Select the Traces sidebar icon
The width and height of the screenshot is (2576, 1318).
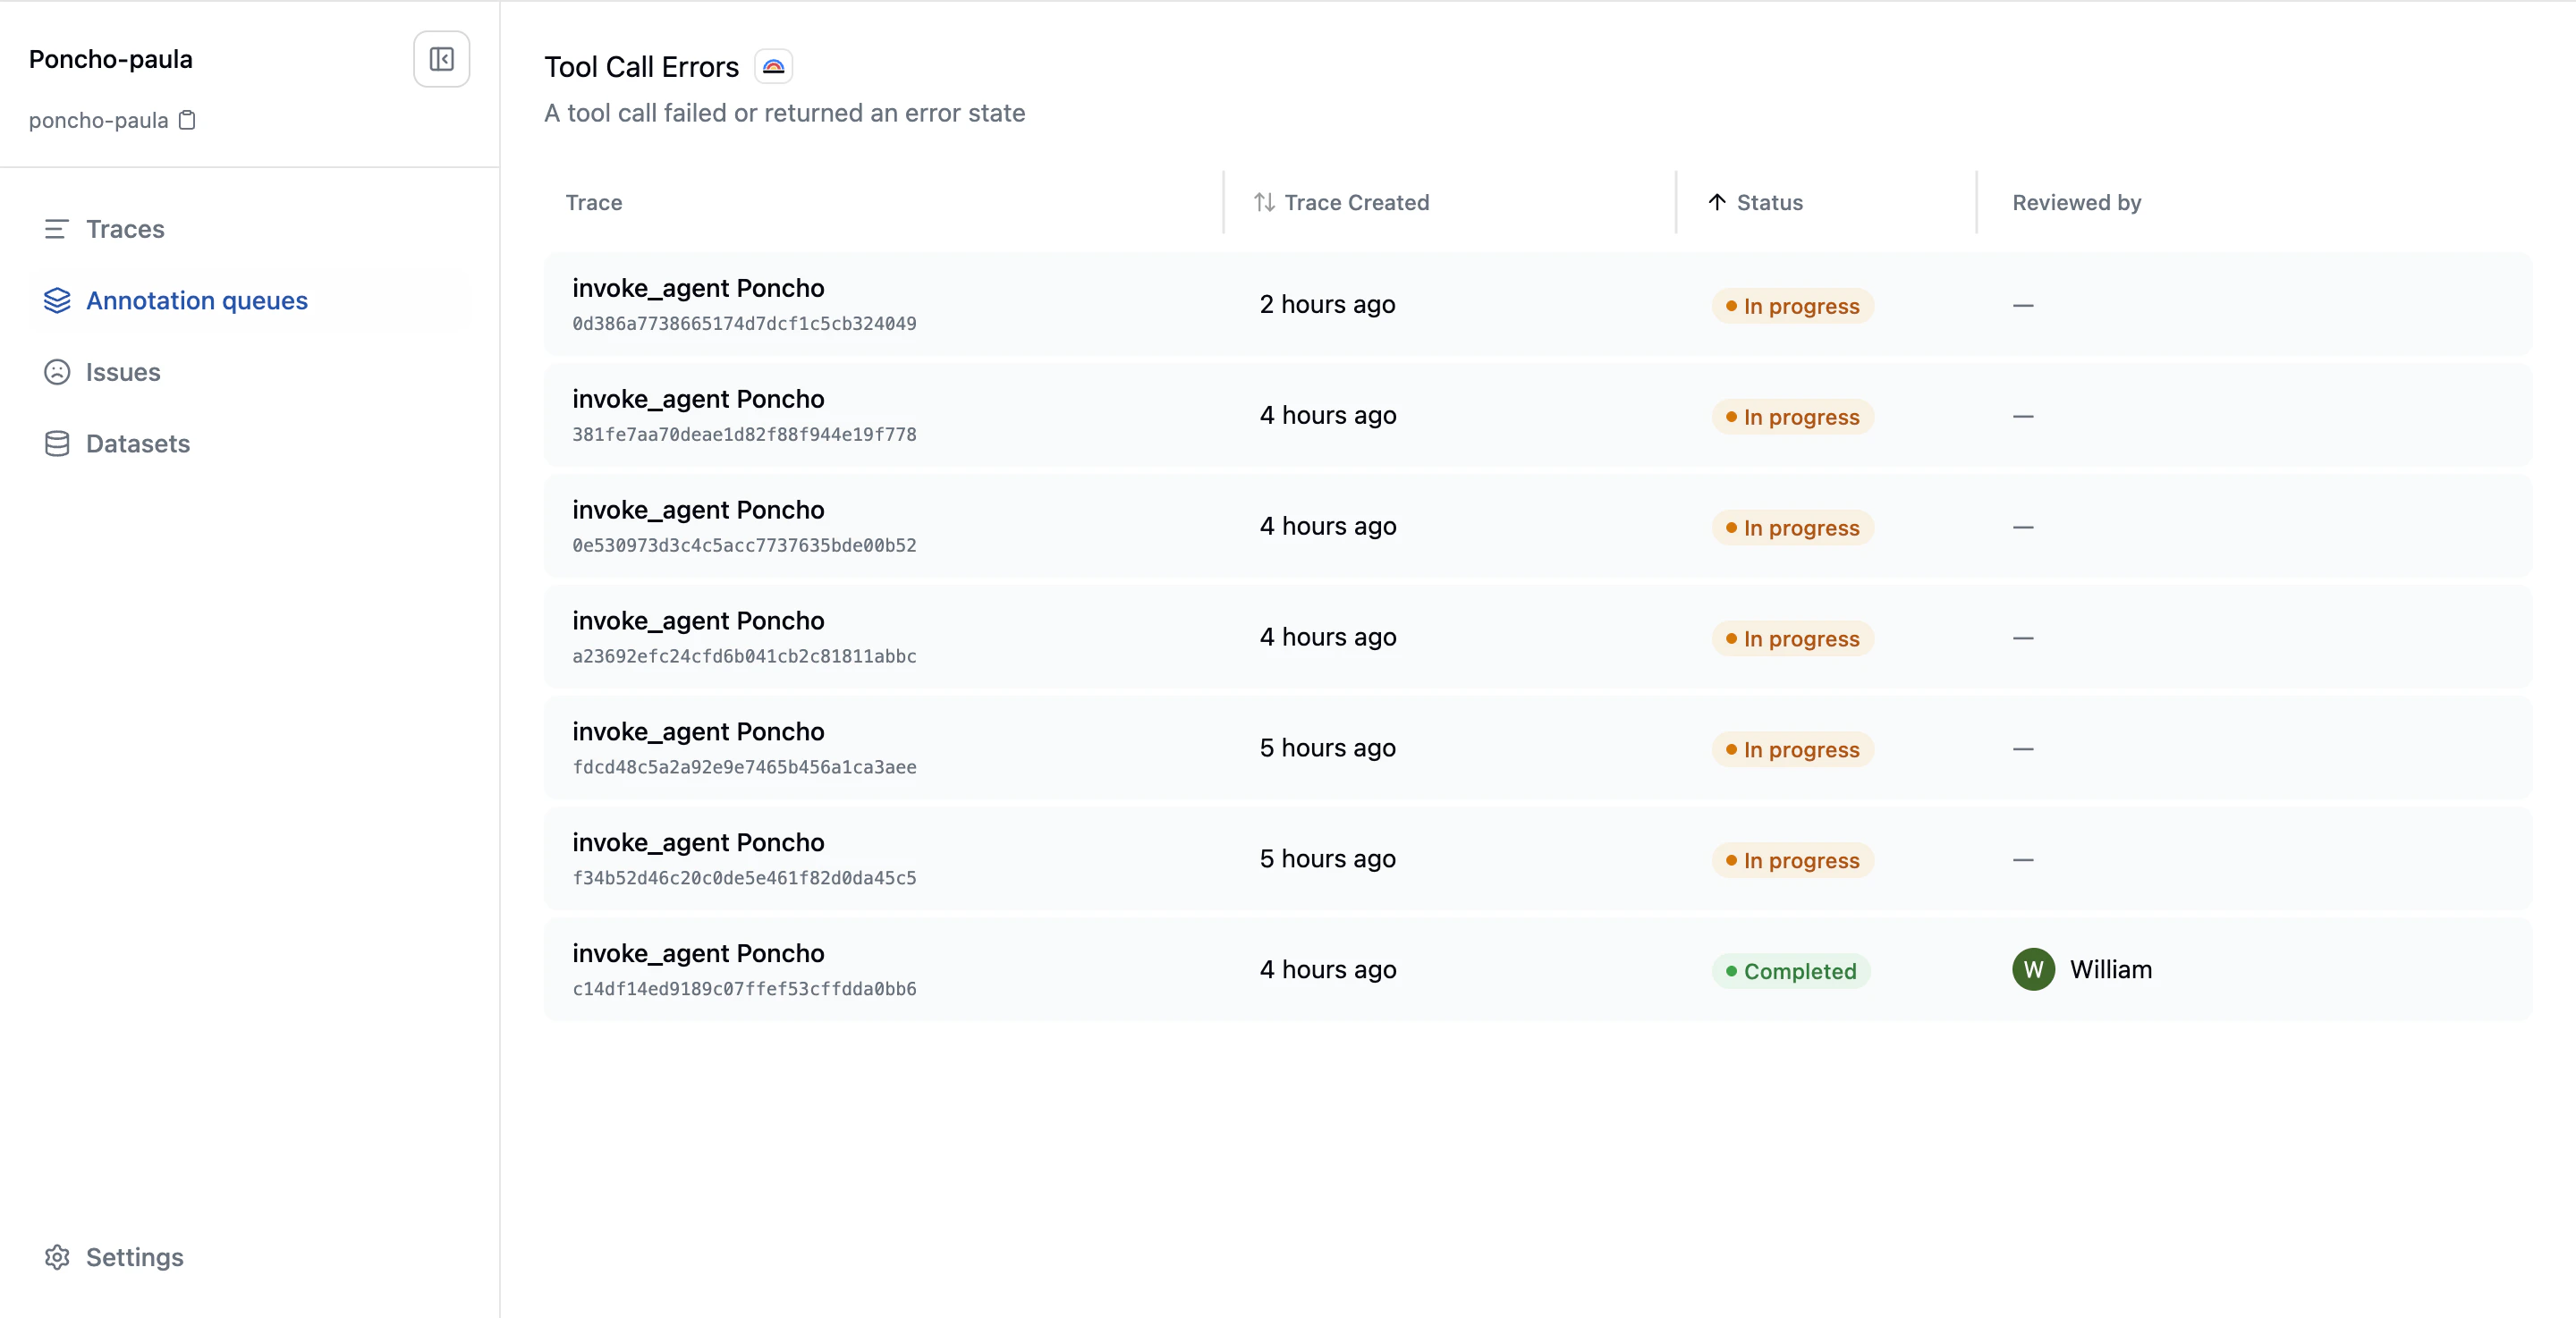click(x=57, y=229)
